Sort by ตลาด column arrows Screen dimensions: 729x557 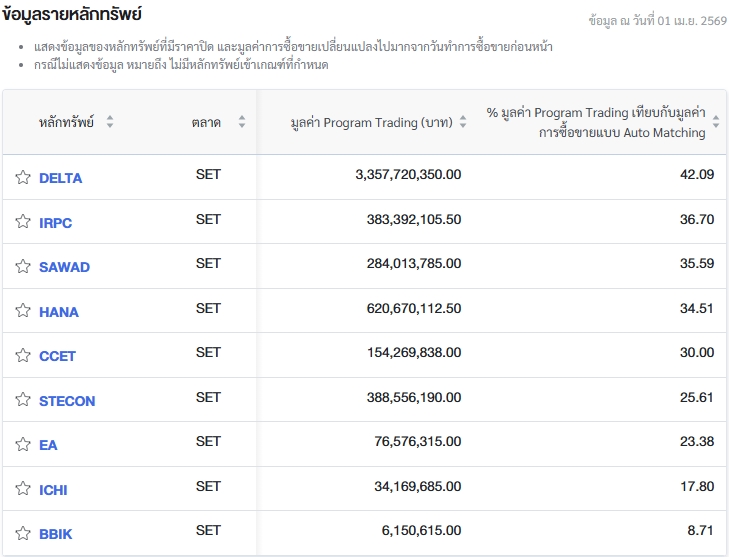pyautogui.click(x=241, y=122)
